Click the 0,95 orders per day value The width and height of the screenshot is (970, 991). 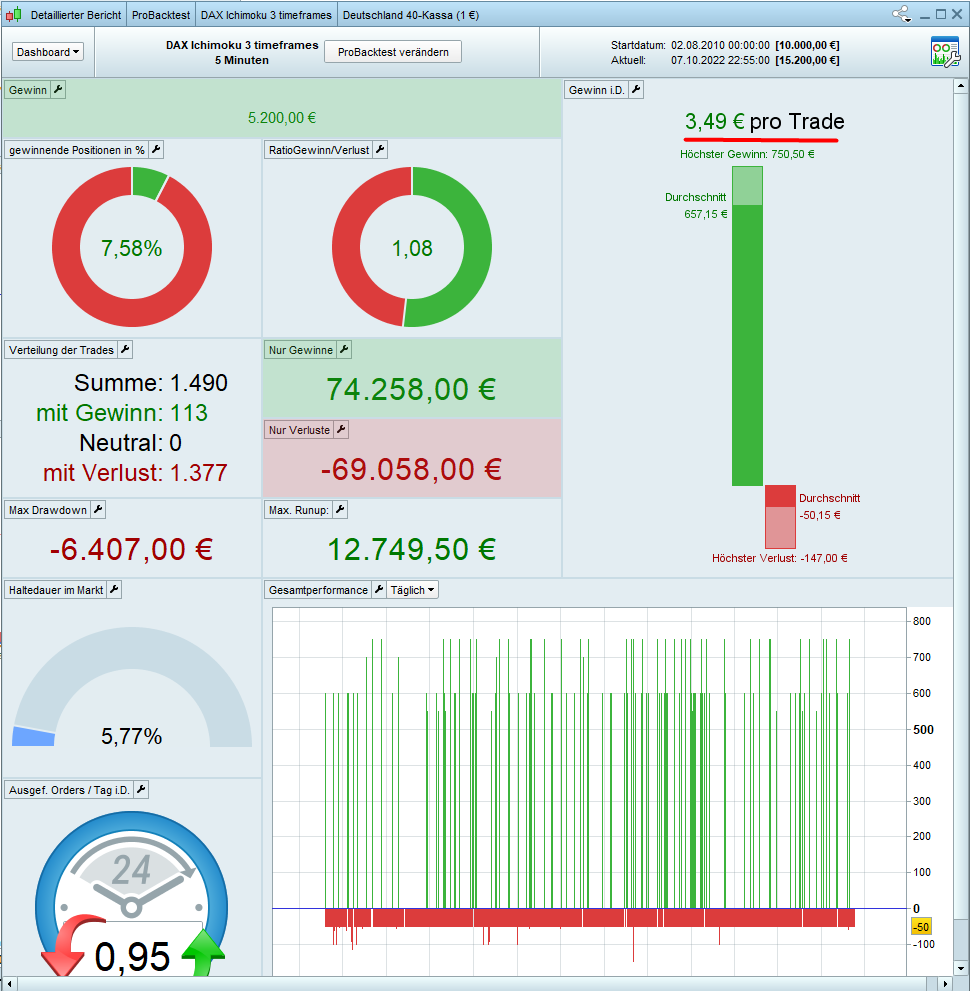132,956
